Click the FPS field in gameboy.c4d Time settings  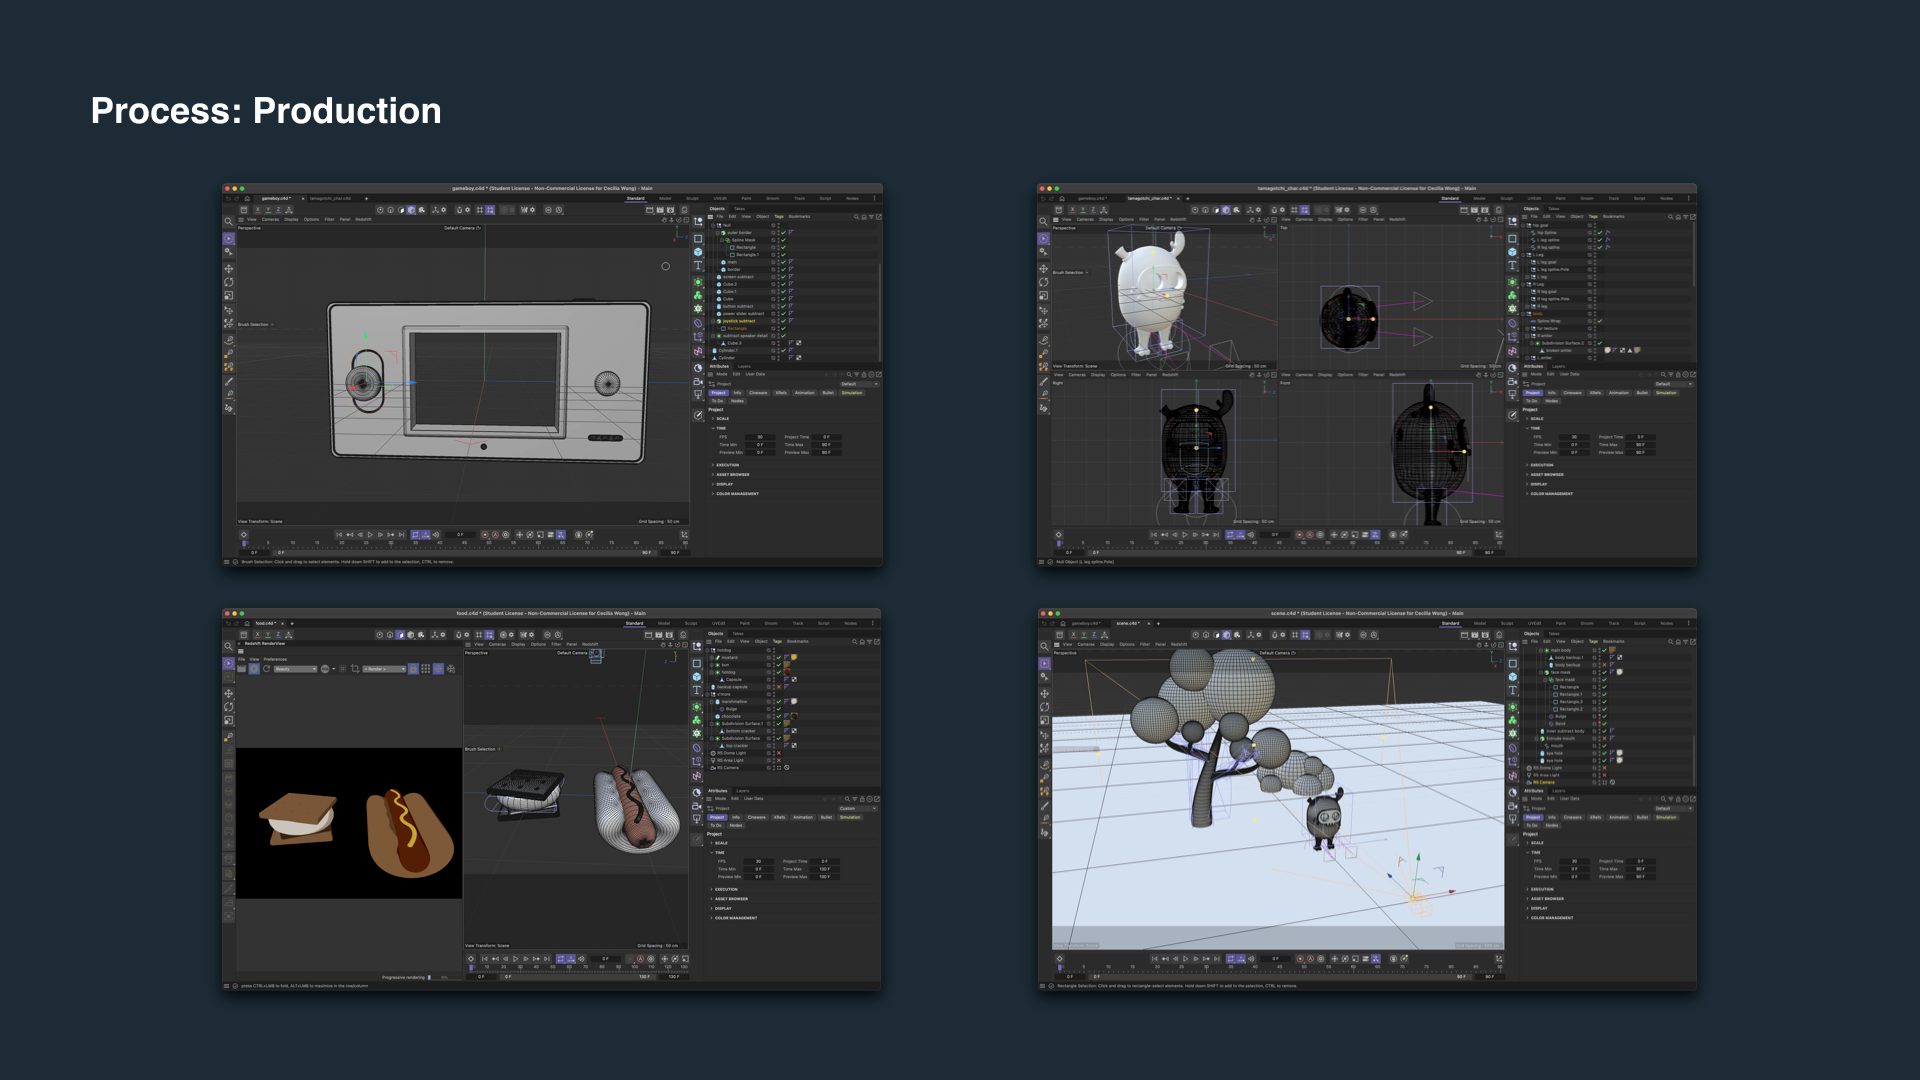(x=760, y=437)
